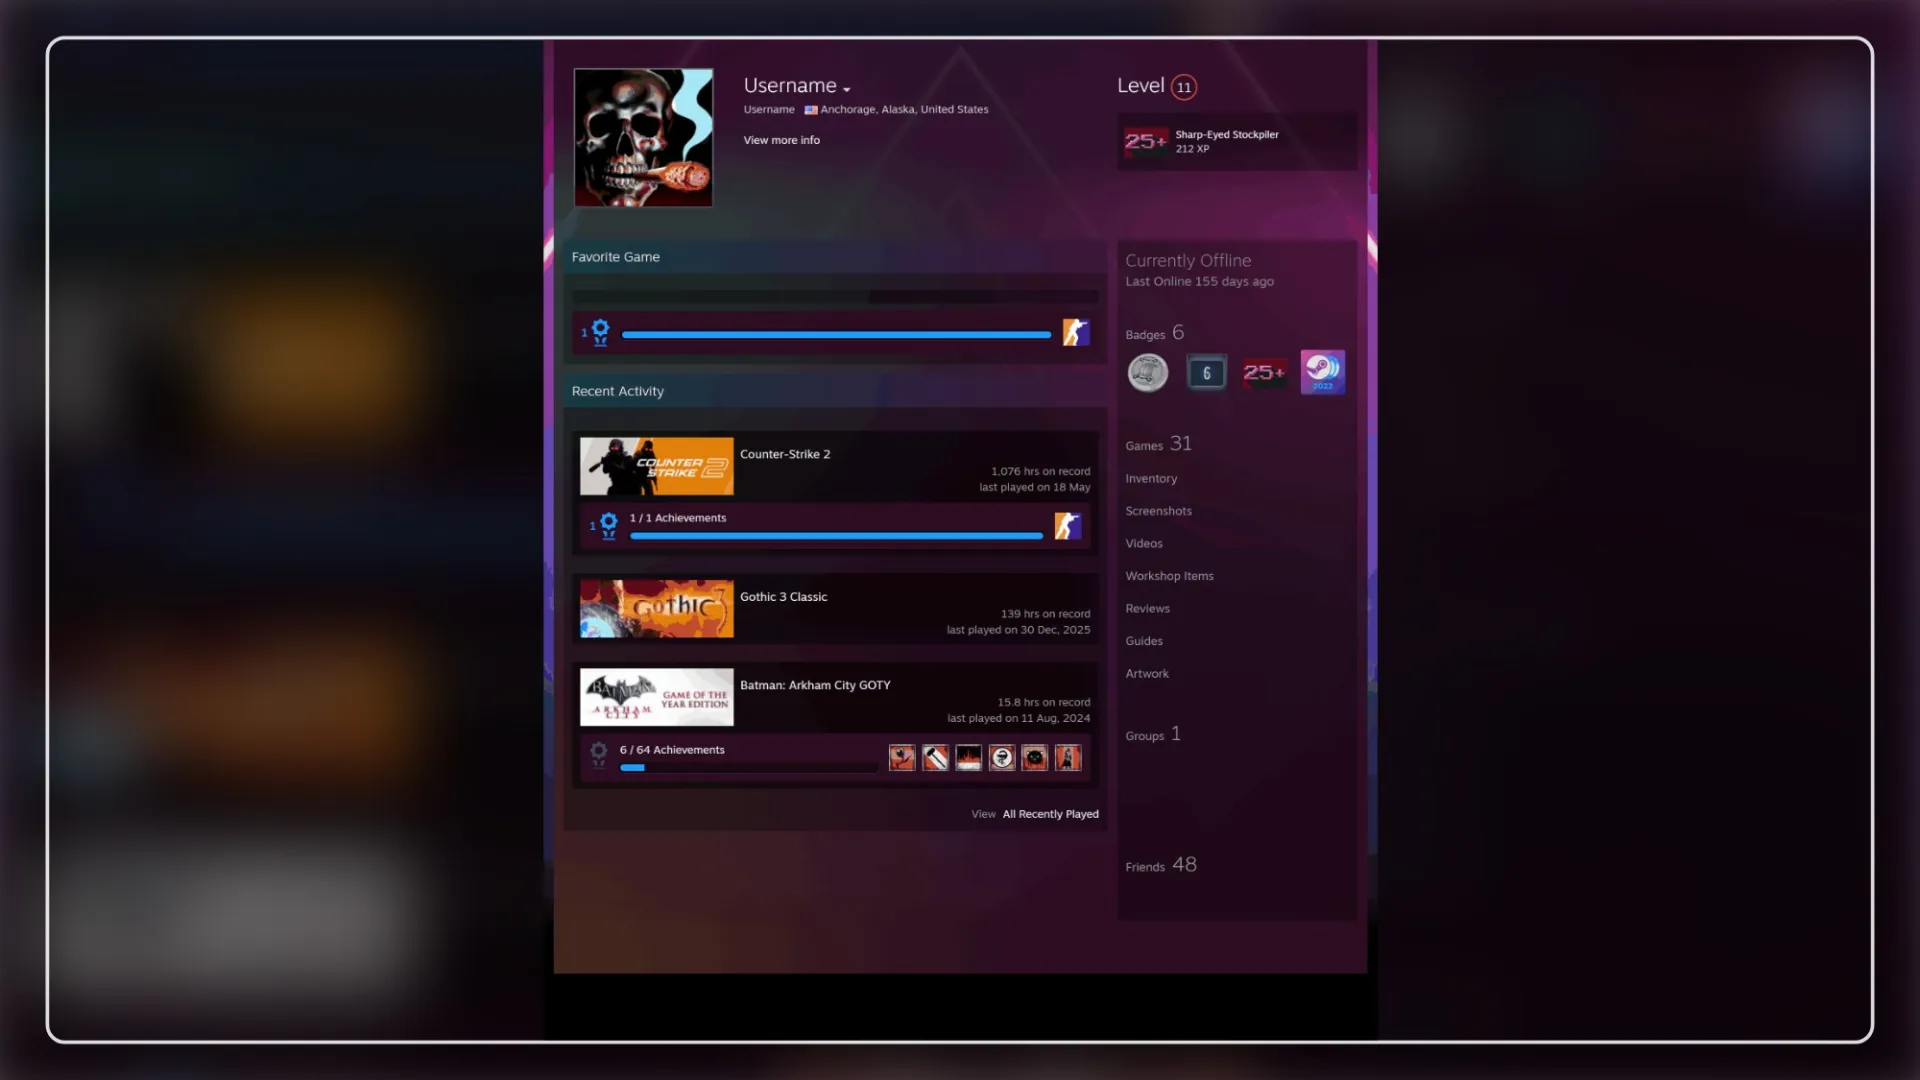Open the second Batman achievement icon
The height and width of the screenshot is (1080, 1920).
(935, 758)
